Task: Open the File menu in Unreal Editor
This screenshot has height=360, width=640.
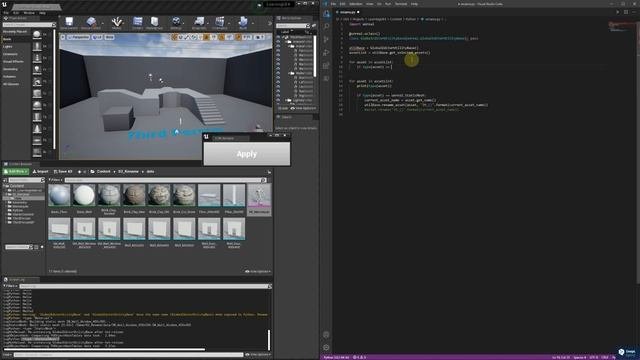Action: (6, 13)
